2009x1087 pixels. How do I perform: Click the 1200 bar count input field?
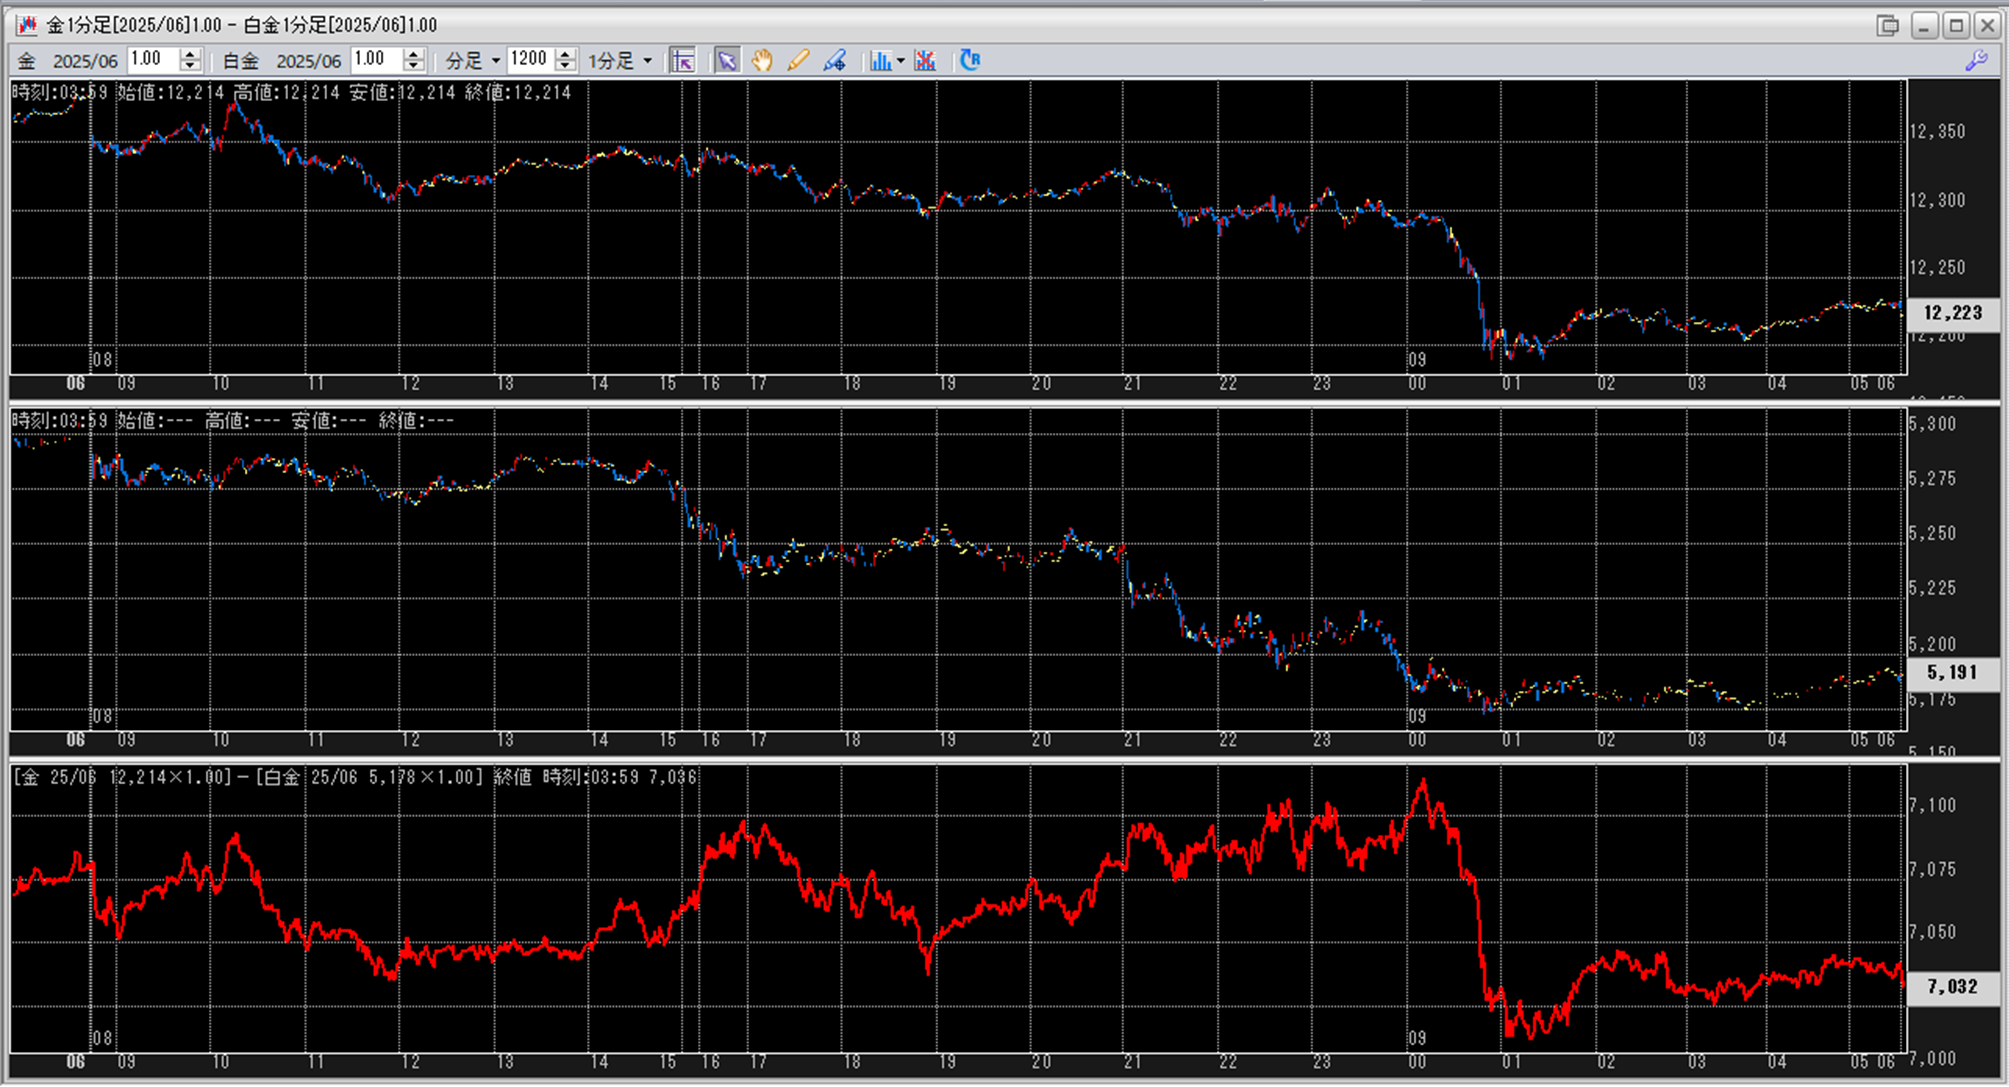pyautogui.click(x=529, y=60)
